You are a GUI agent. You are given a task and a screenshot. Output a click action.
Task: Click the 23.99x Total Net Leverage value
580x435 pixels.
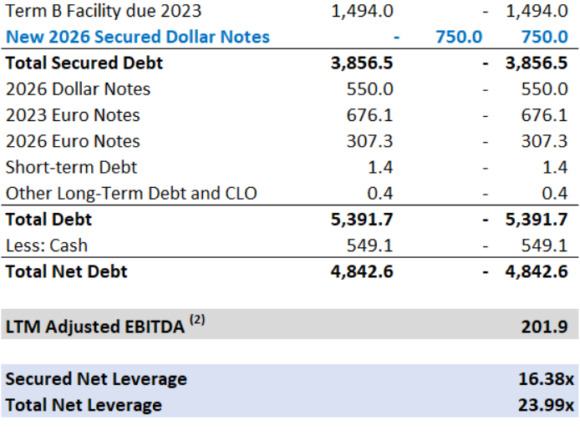point(546,405)
